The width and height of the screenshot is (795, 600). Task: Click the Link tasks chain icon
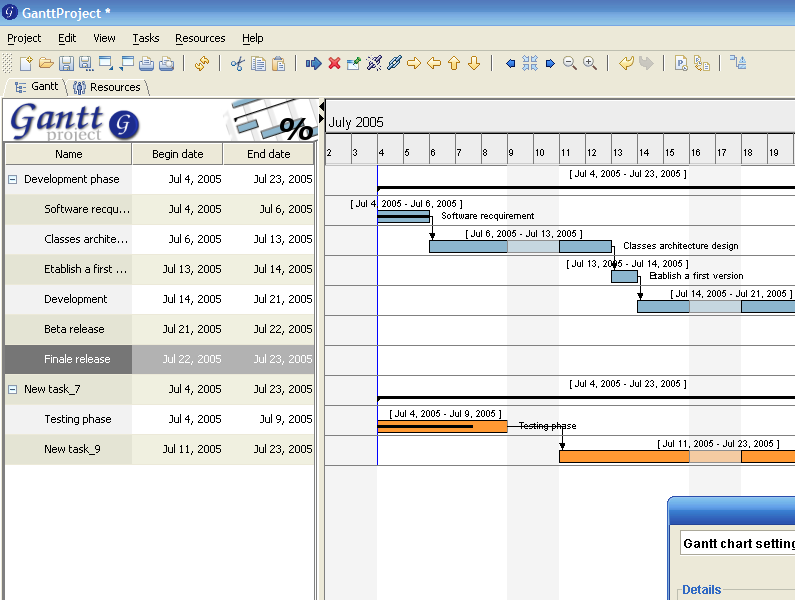(x=394, y=63)
